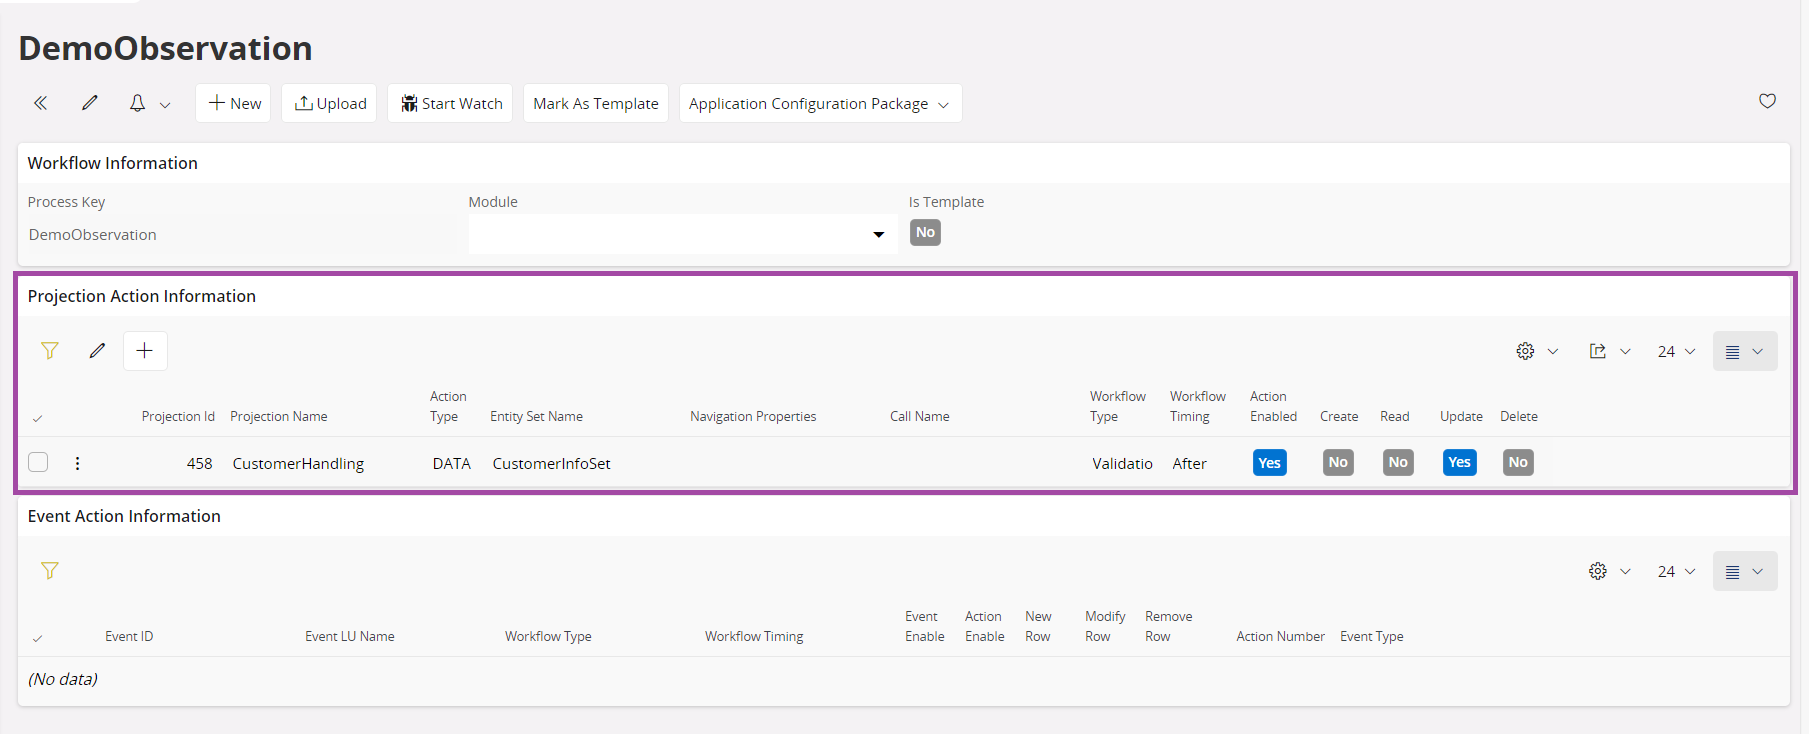Image resolution: width=1809 pixels, height=734 pixels.
Task: Toggle the Is Template No badge
Action: (925, 233)
